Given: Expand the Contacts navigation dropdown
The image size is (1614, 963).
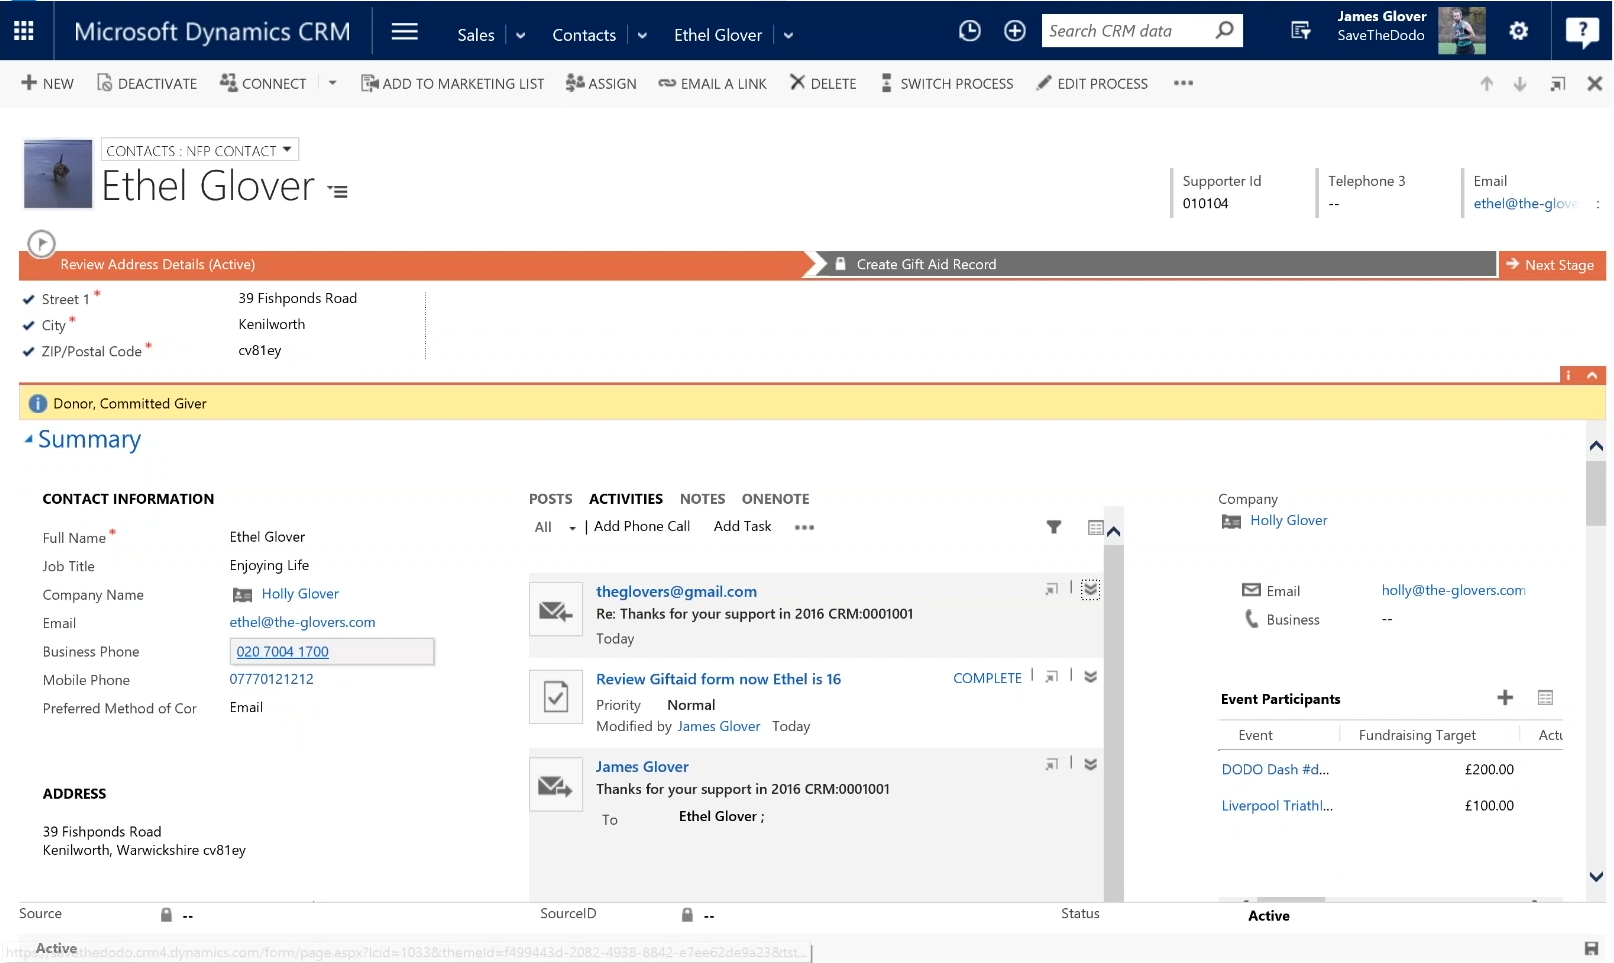Looking at the screenshot, I should (642, 35).
